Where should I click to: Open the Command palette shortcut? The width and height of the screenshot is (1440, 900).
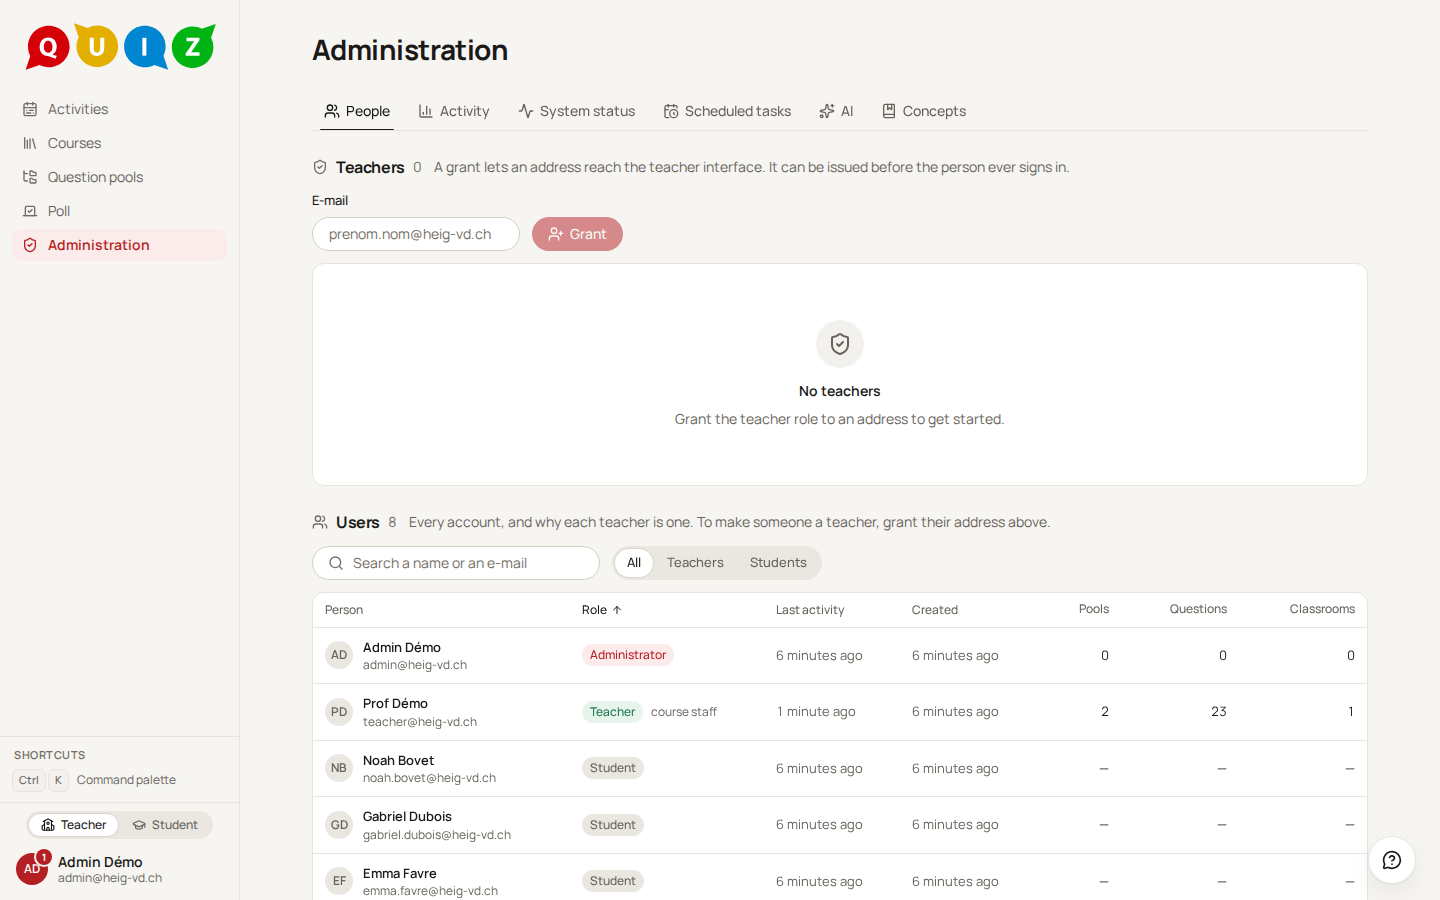point(95,780)
